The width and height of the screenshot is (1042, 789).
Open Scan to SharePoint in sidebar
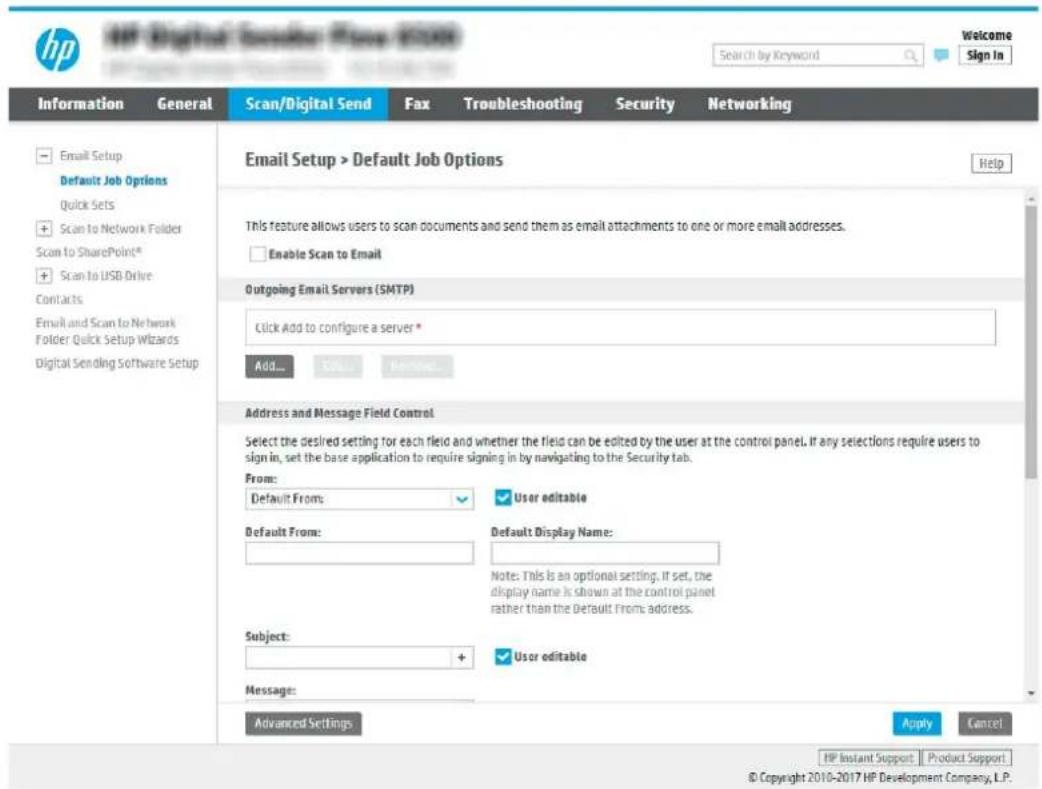point(89,252)
